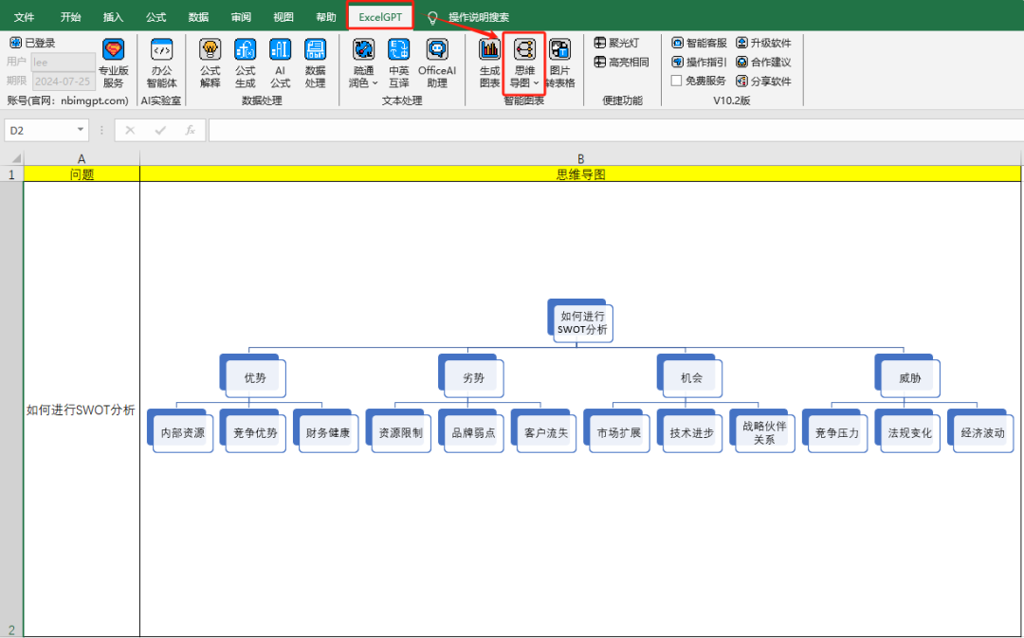The height and width of the screenshot is (638, 1024).
Task: Open the 图片转表格 tool
Action: (x=560, y=63)
